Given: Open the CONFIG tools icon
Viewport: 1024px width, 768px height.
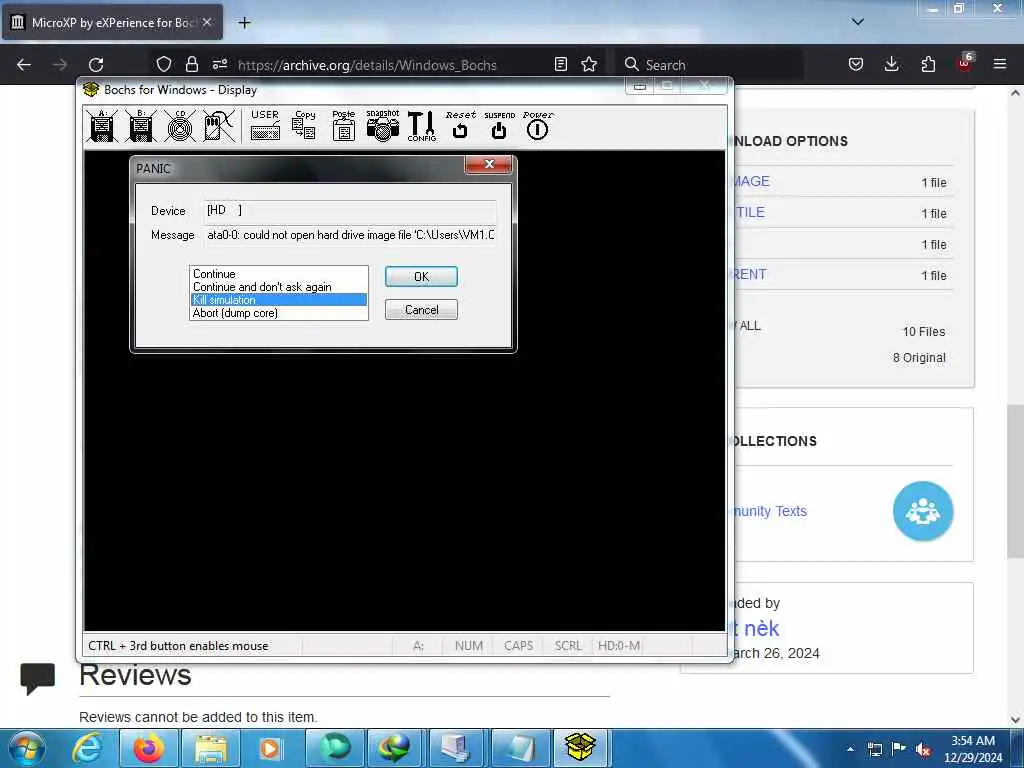Looking at the screenshot, I should tap(421, 125).
